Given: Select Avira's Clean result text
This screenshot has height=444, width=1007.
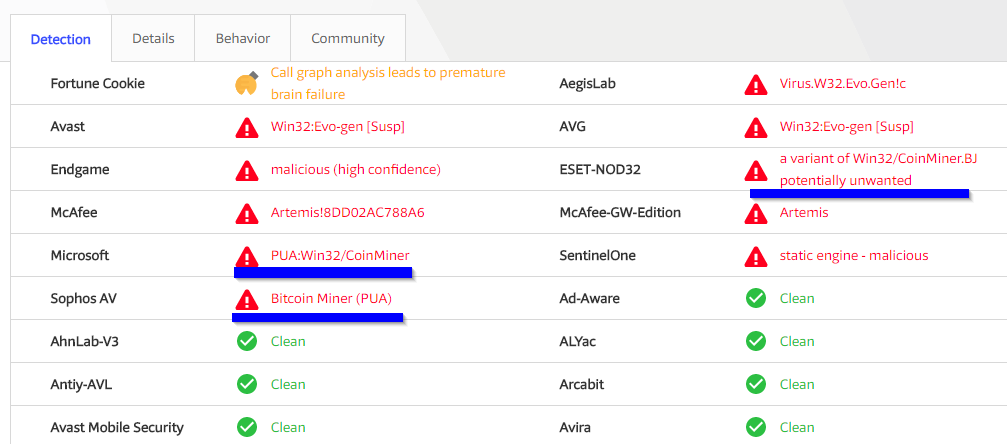Looking at the screenshot, I should 797,428.
